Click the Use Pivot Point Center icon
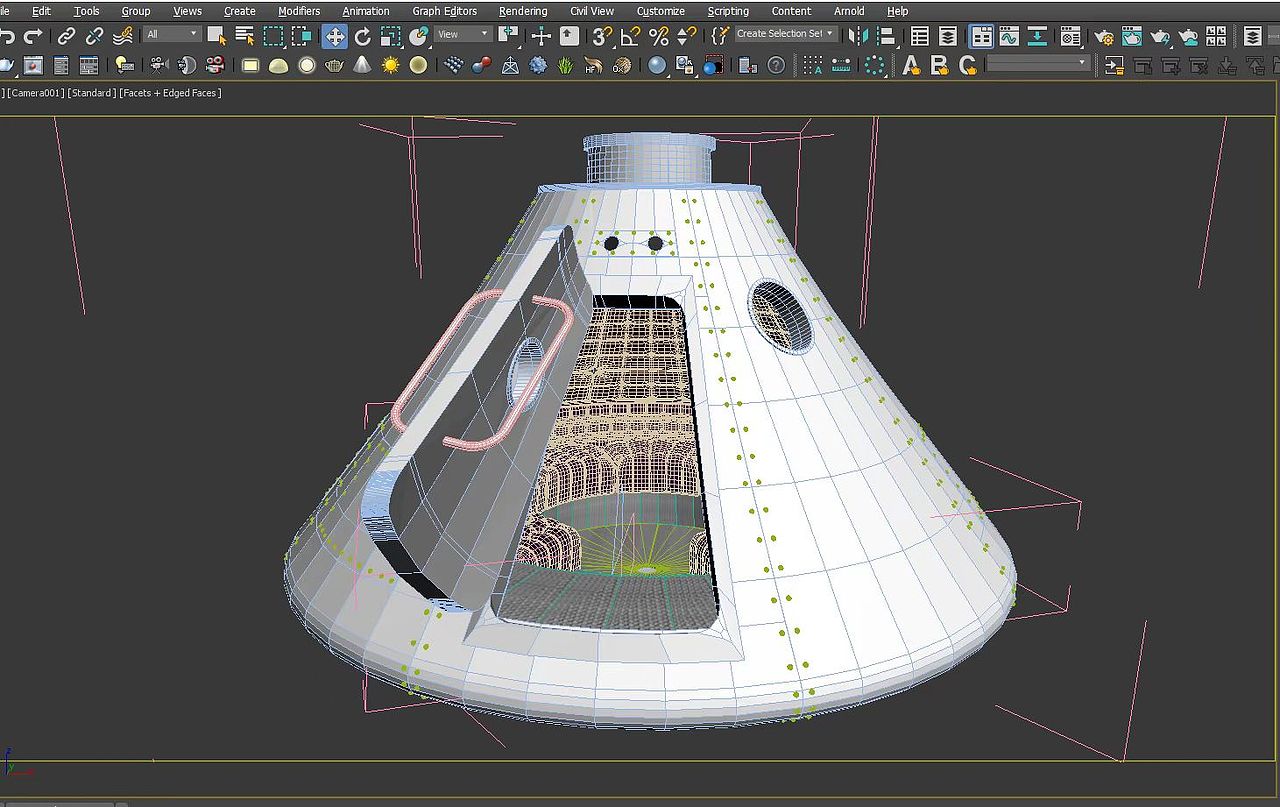This screenshot has height=807, width=1280. click(x=509, y=37)
